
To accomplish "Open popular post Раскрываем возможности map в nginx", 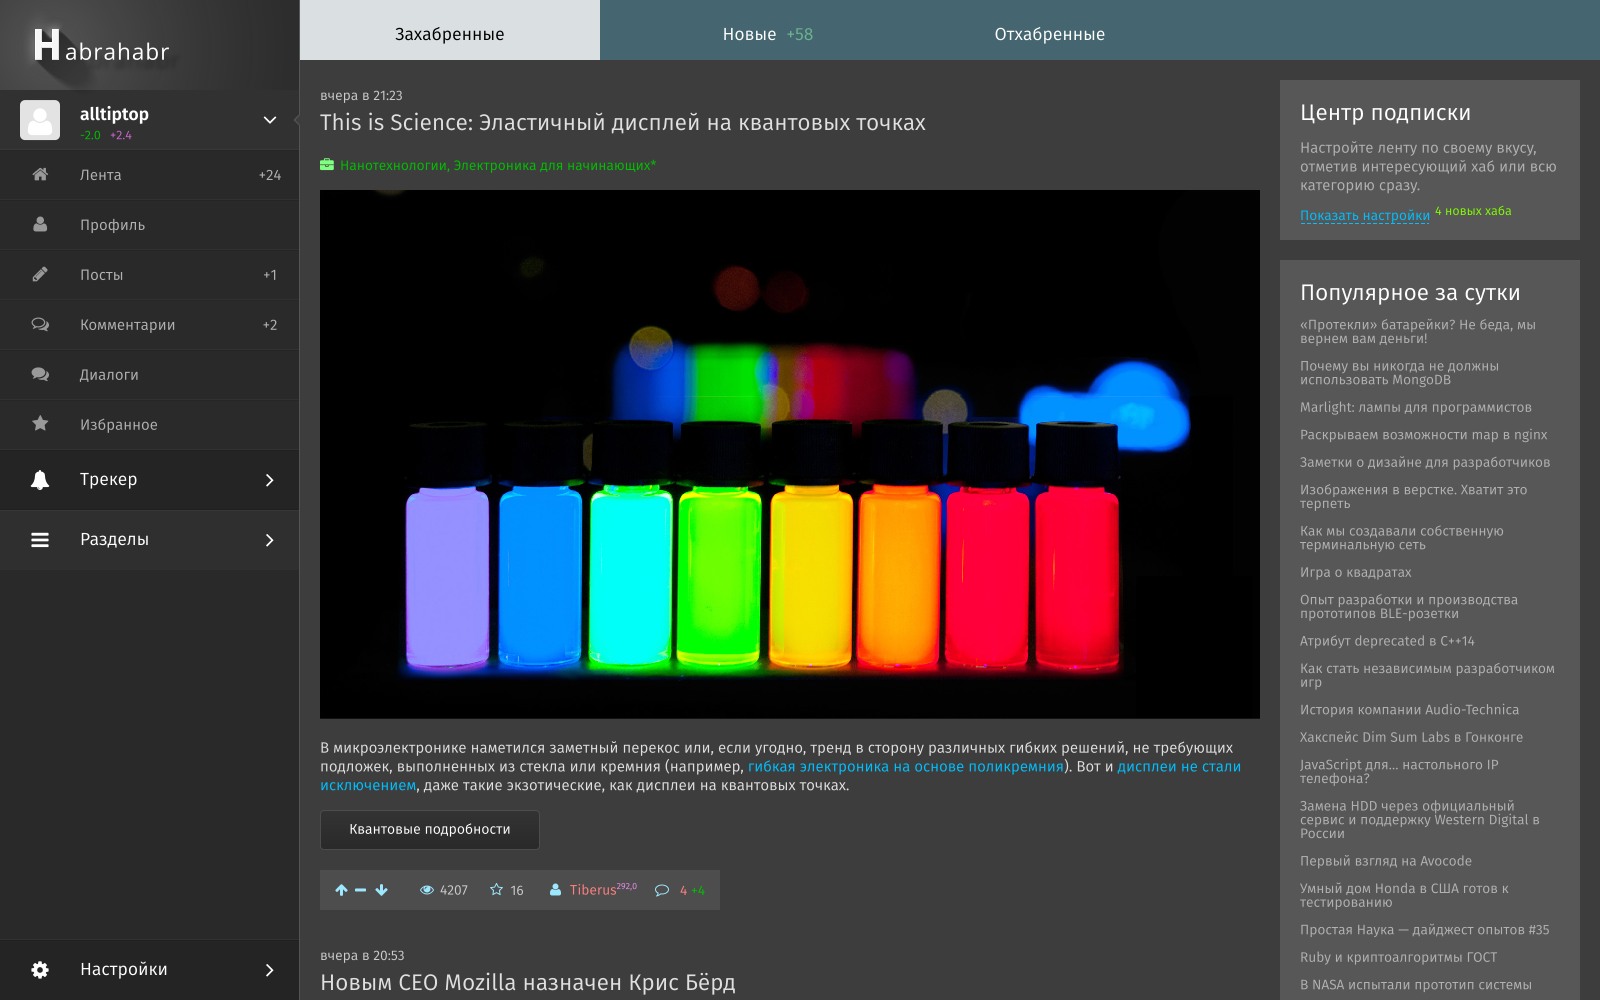I will [x=1424, y=435].
